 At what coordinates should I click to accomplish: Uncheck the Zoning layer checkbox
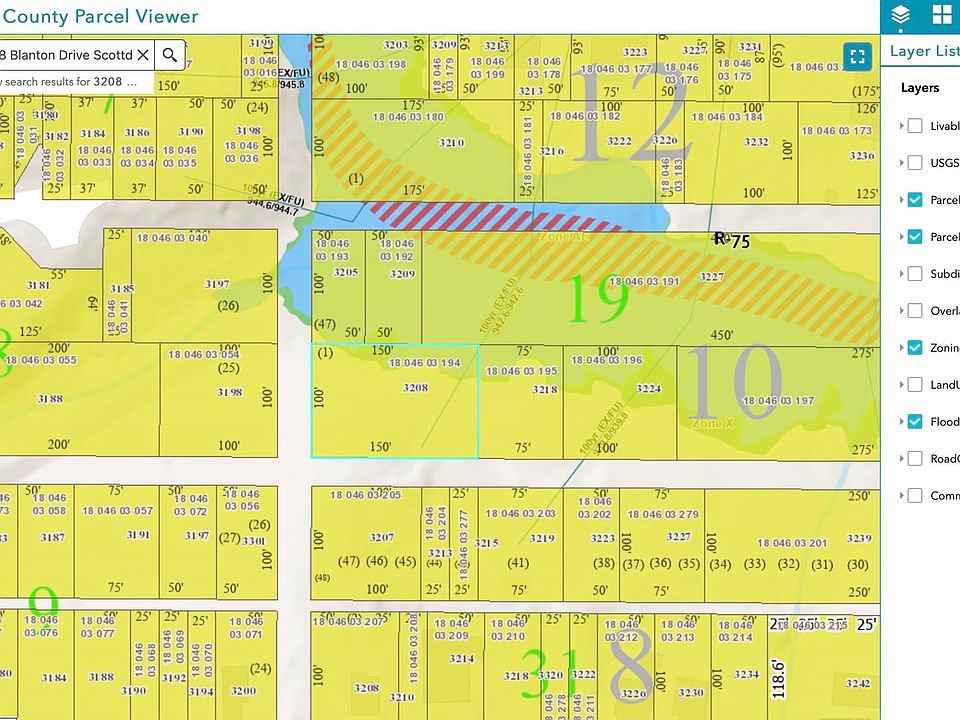click(x=915, y=348)
